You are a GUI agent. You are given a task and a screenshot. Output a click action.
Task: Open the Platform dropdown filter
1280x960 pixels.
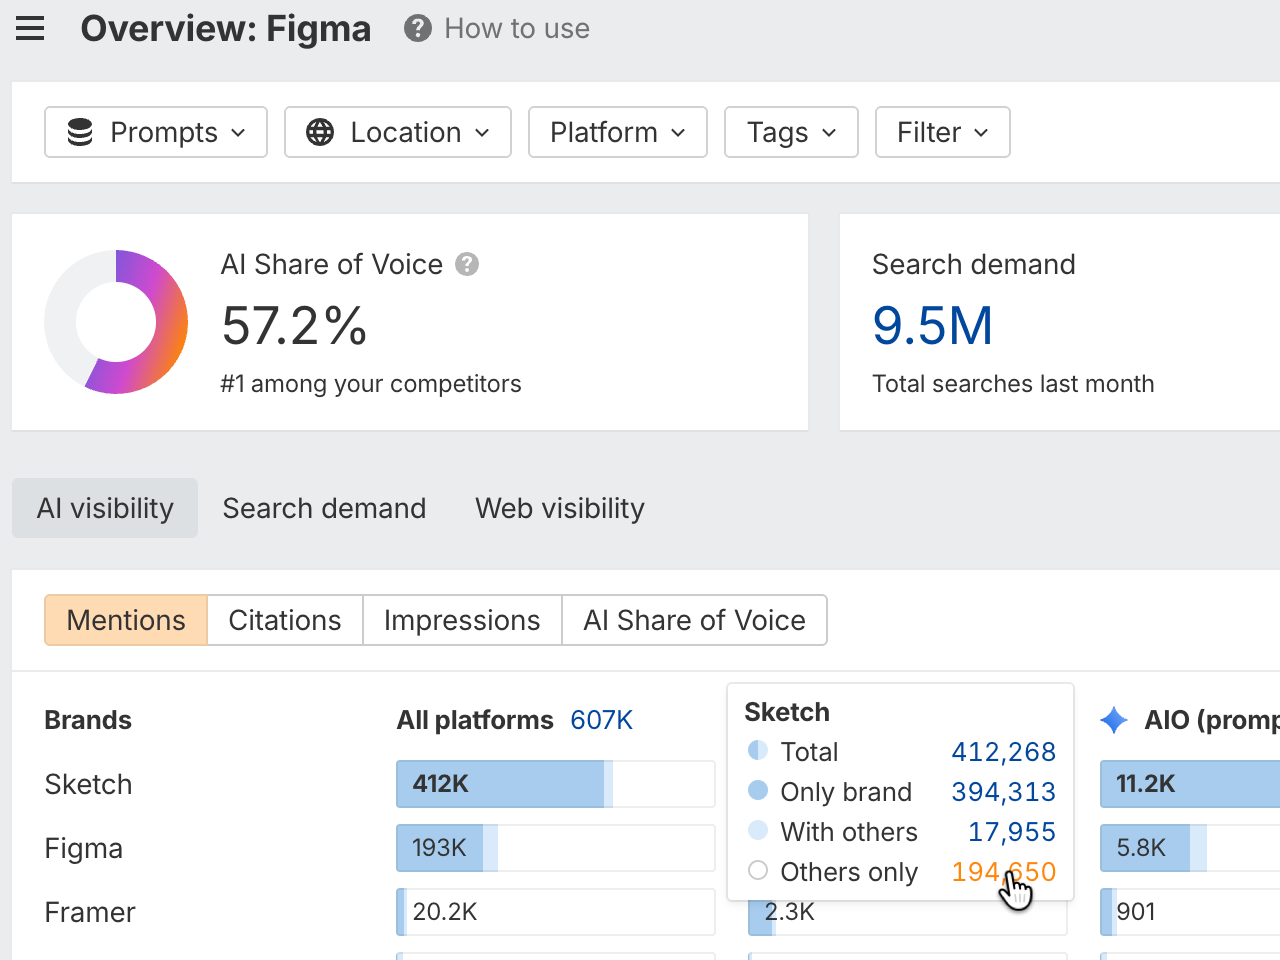coord(618,132)
